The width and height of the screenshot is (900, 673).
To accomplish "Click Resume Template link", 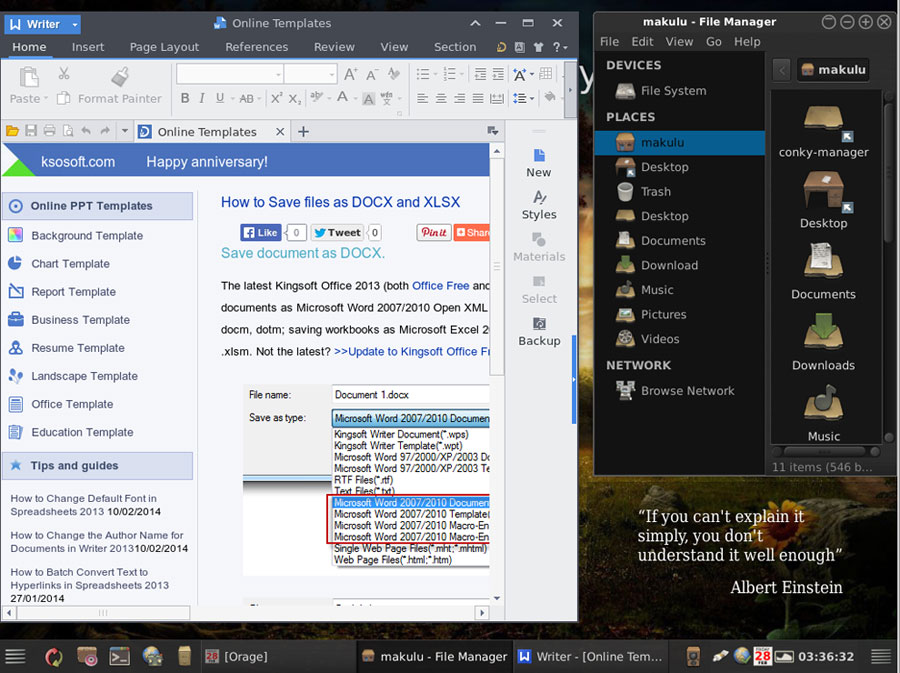I will tap(77, 348).
